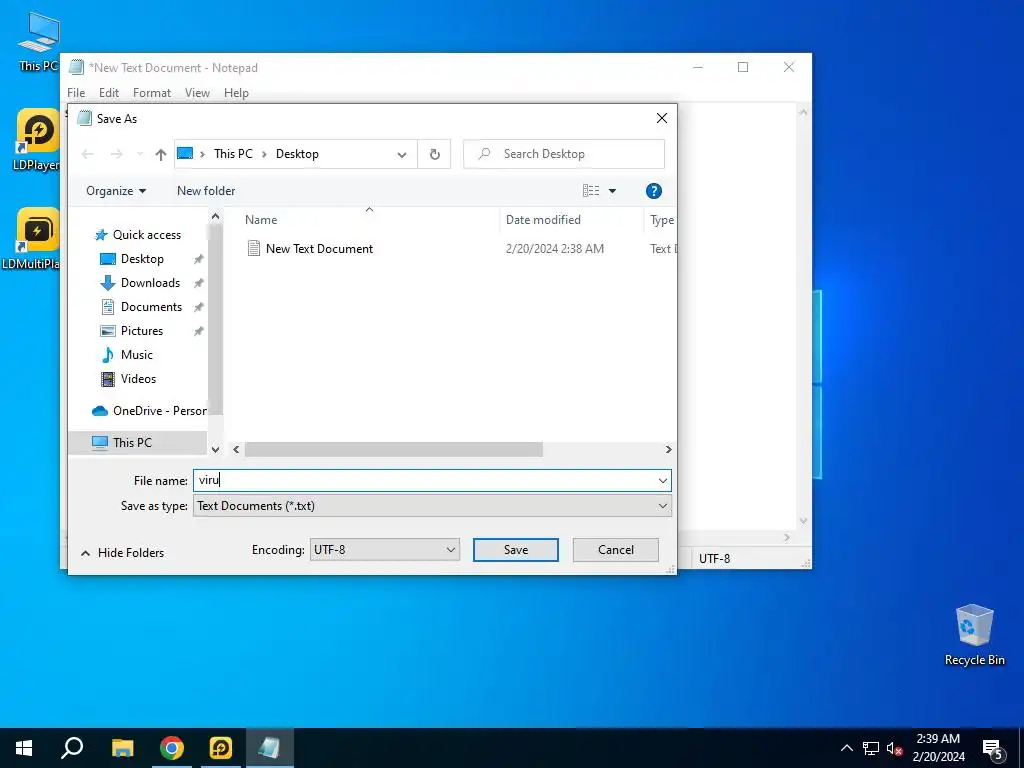Click the OneDrive cloud icon
This screenshot has width=1024, height=768.
(100, 411)
